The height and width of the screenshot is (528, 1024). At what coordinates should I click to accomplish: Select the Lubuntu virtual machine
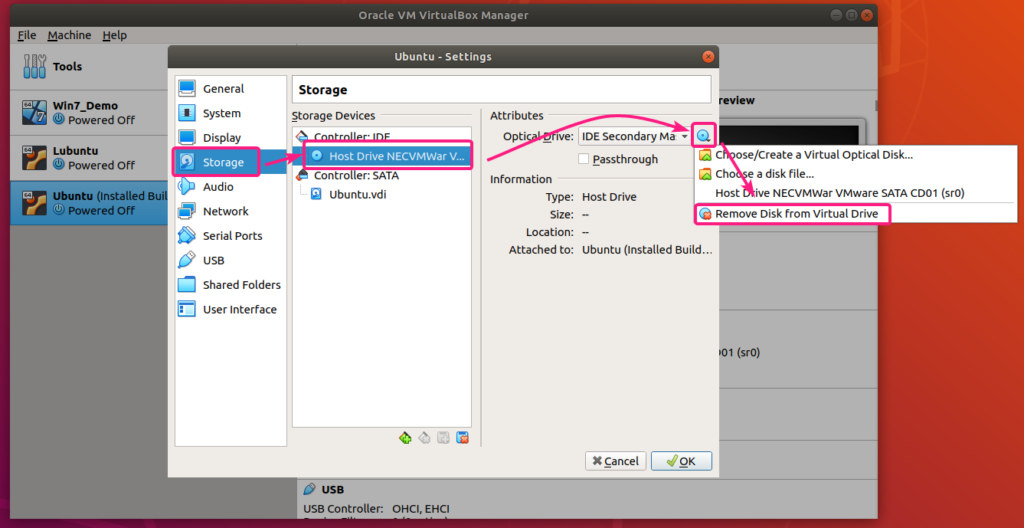point(88,158)
